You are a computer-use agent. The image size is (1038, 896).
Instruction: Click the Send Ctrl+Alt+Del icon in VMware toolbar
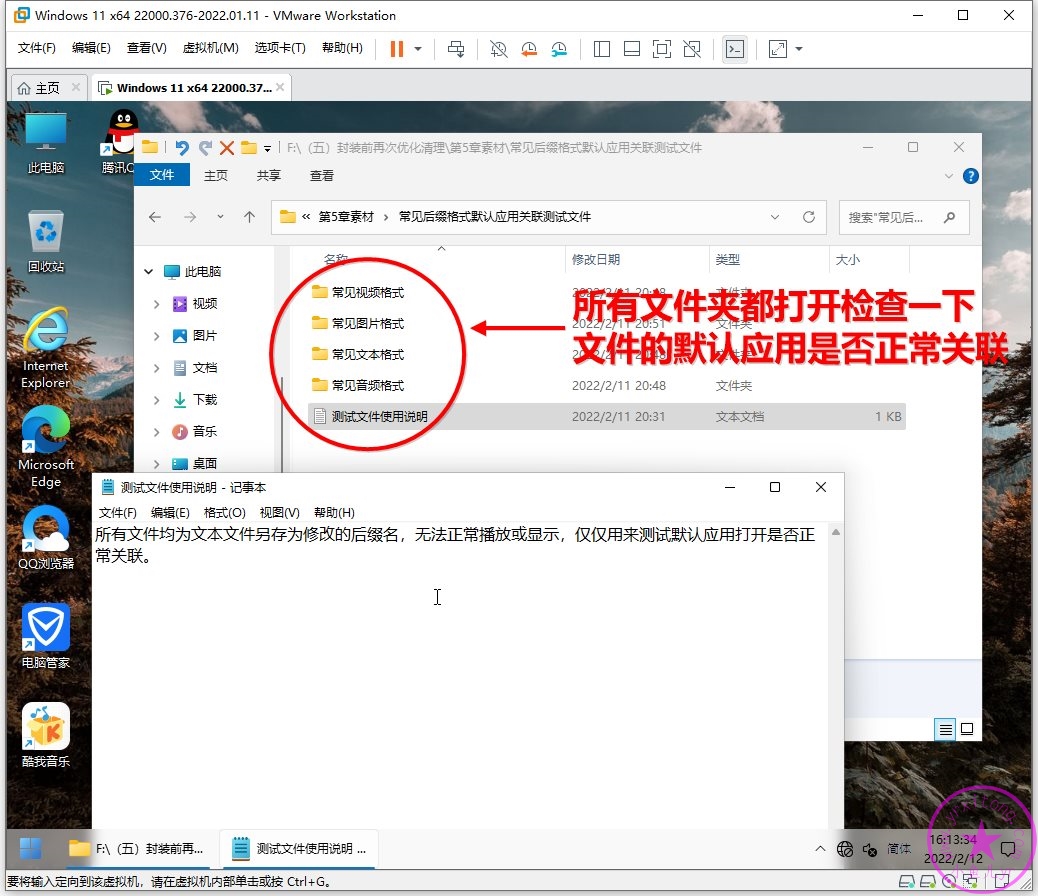coord(456,48)
